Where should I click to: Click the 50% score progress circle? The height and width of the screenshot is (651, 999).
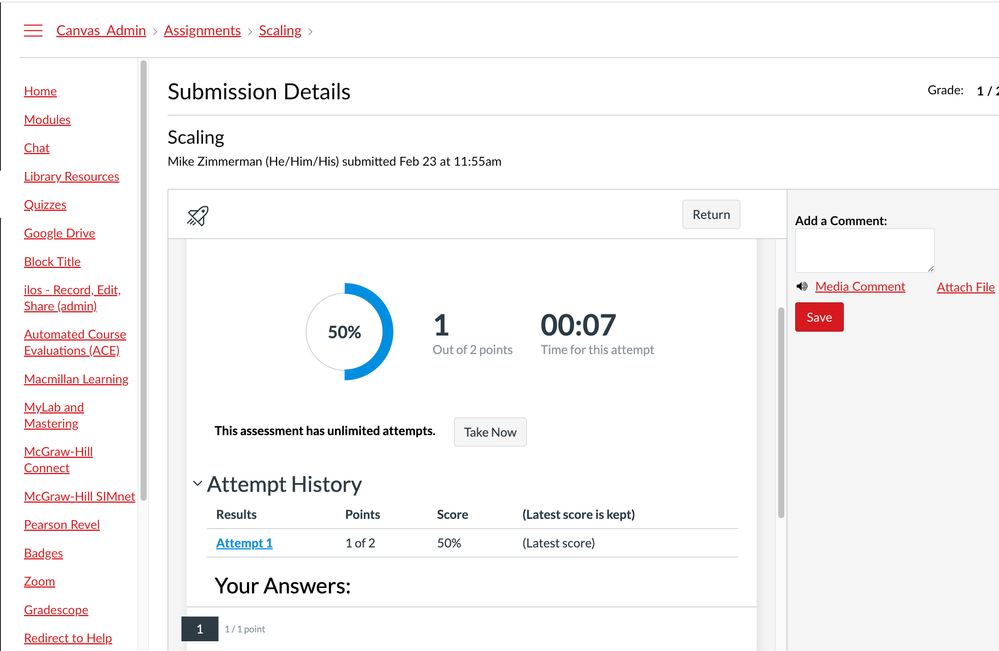[x=345, y=332]
